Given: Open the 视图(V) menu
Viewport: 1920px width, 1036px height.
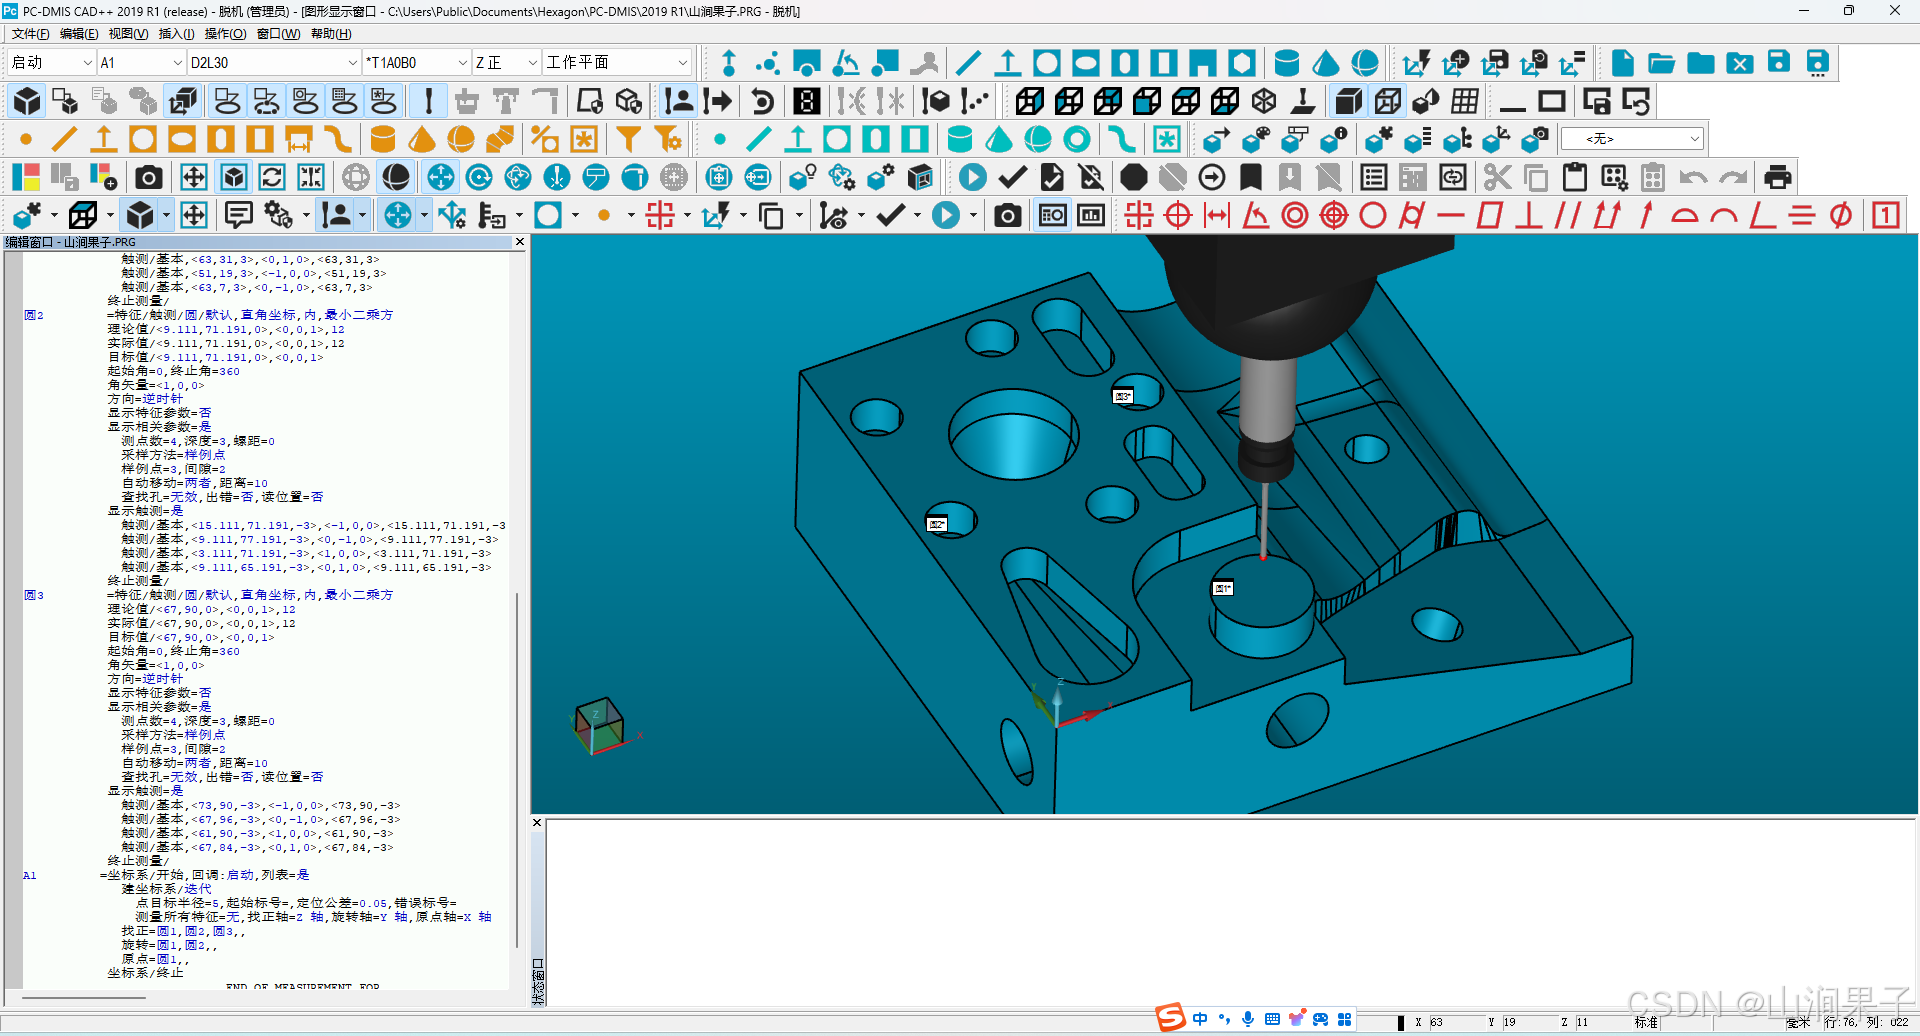Looking at the screenshot, I should click(x=128, y=33).
